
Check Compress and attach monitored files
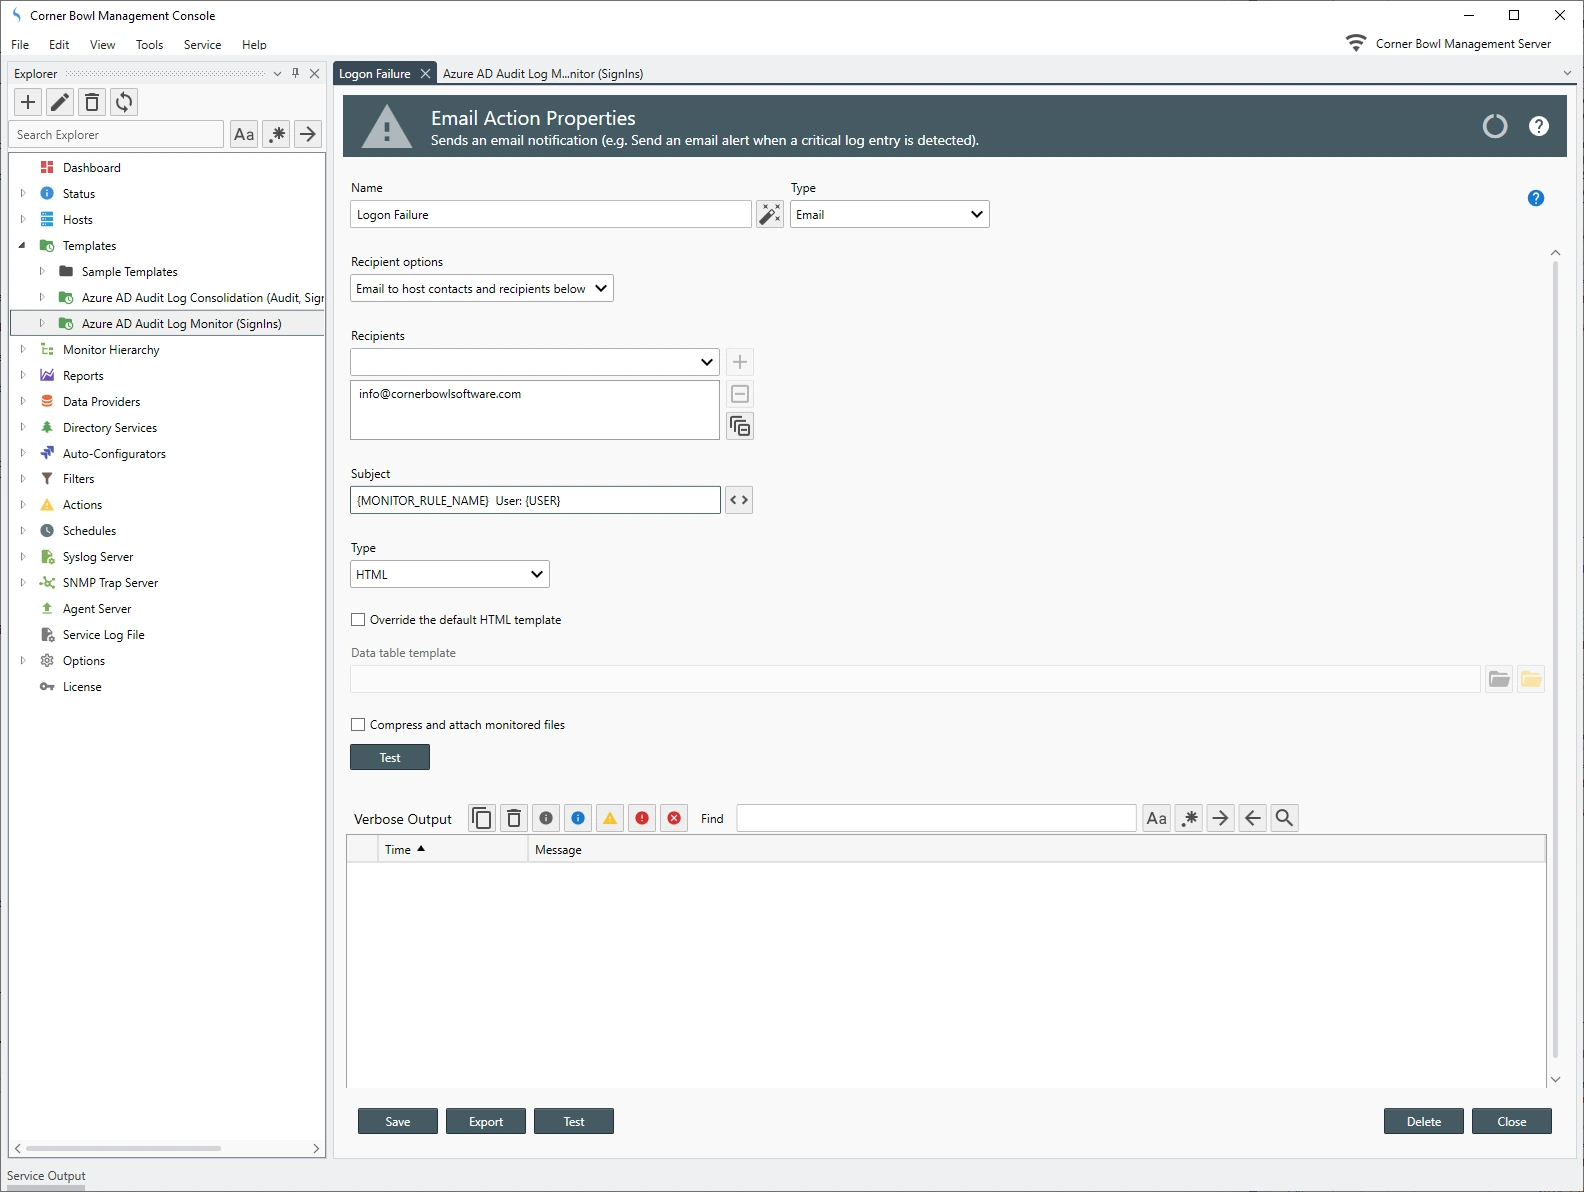click(x=358, y=725)
